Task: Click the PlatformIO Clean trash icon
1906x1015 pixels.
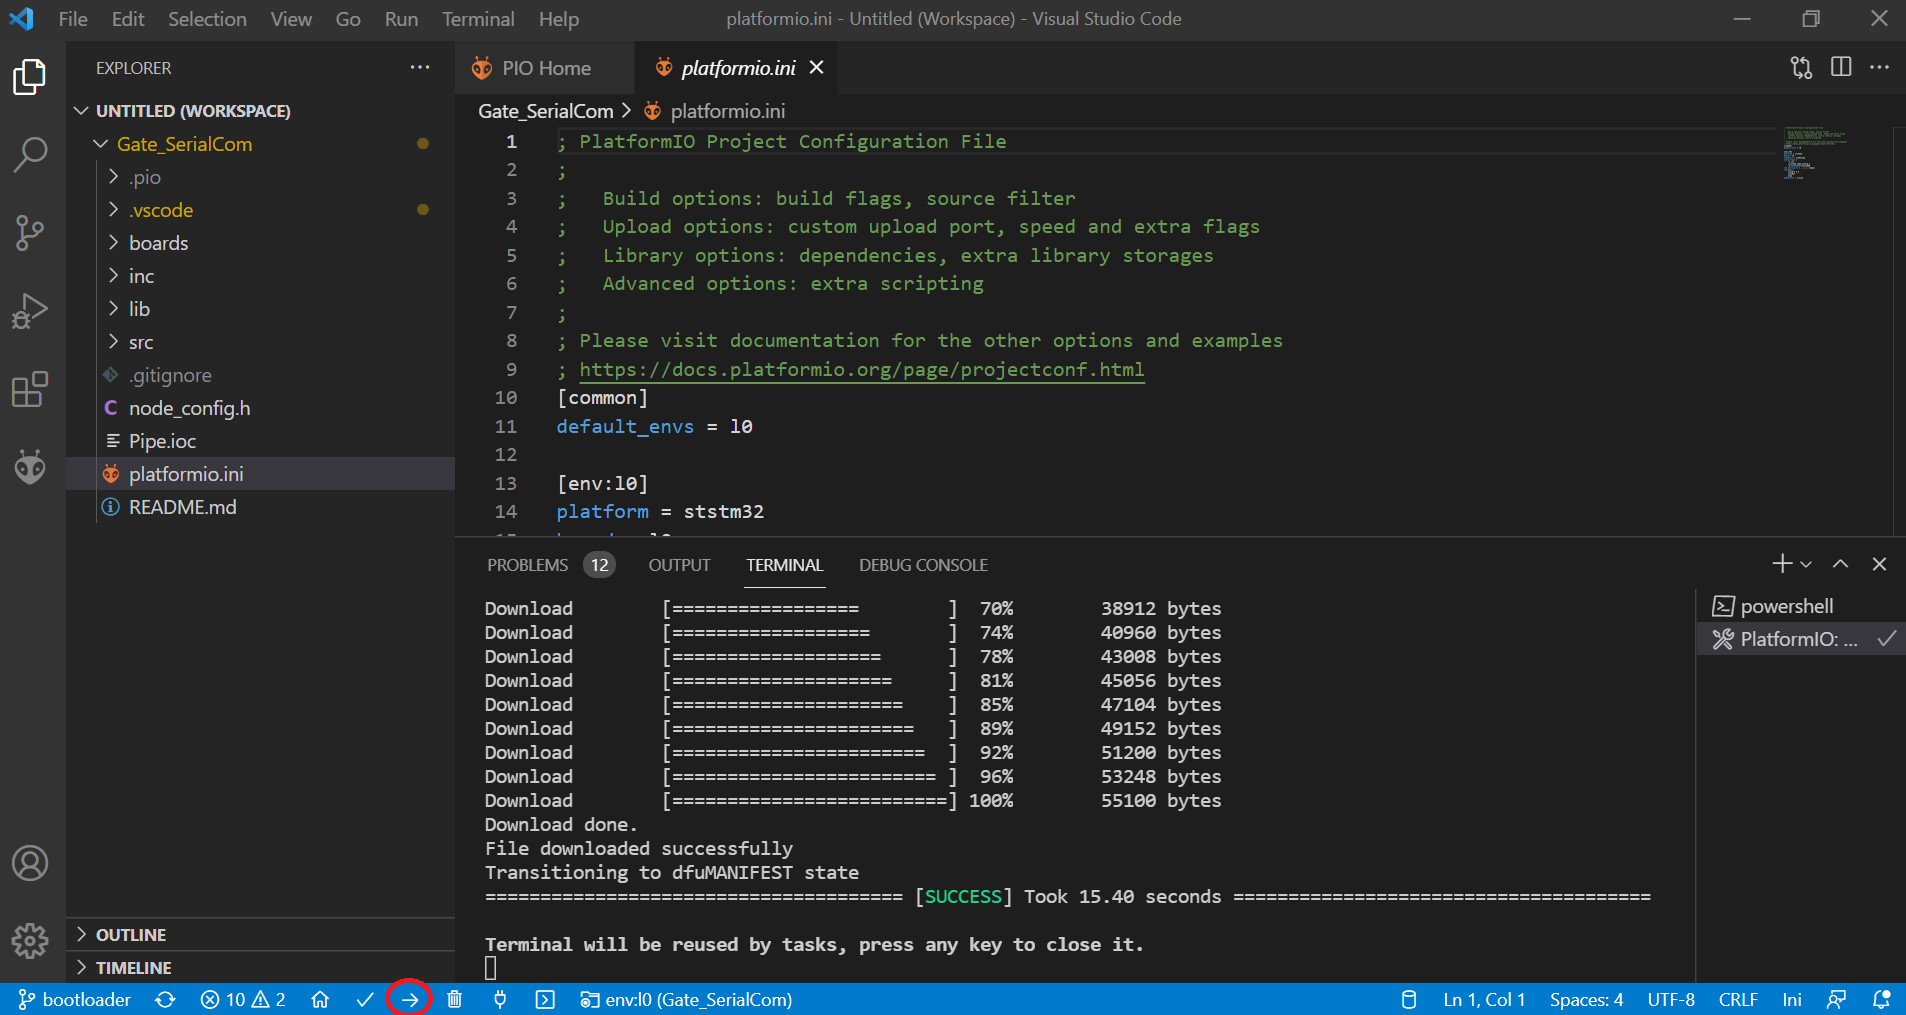Action: pyautogui.click(x=454, y=999)
